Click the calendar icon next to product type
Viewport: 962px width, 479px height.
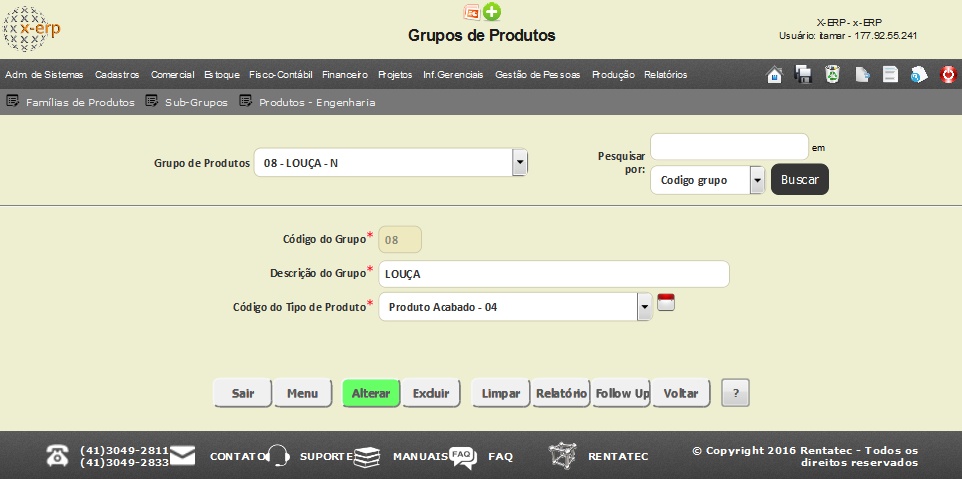click(666, 302)
